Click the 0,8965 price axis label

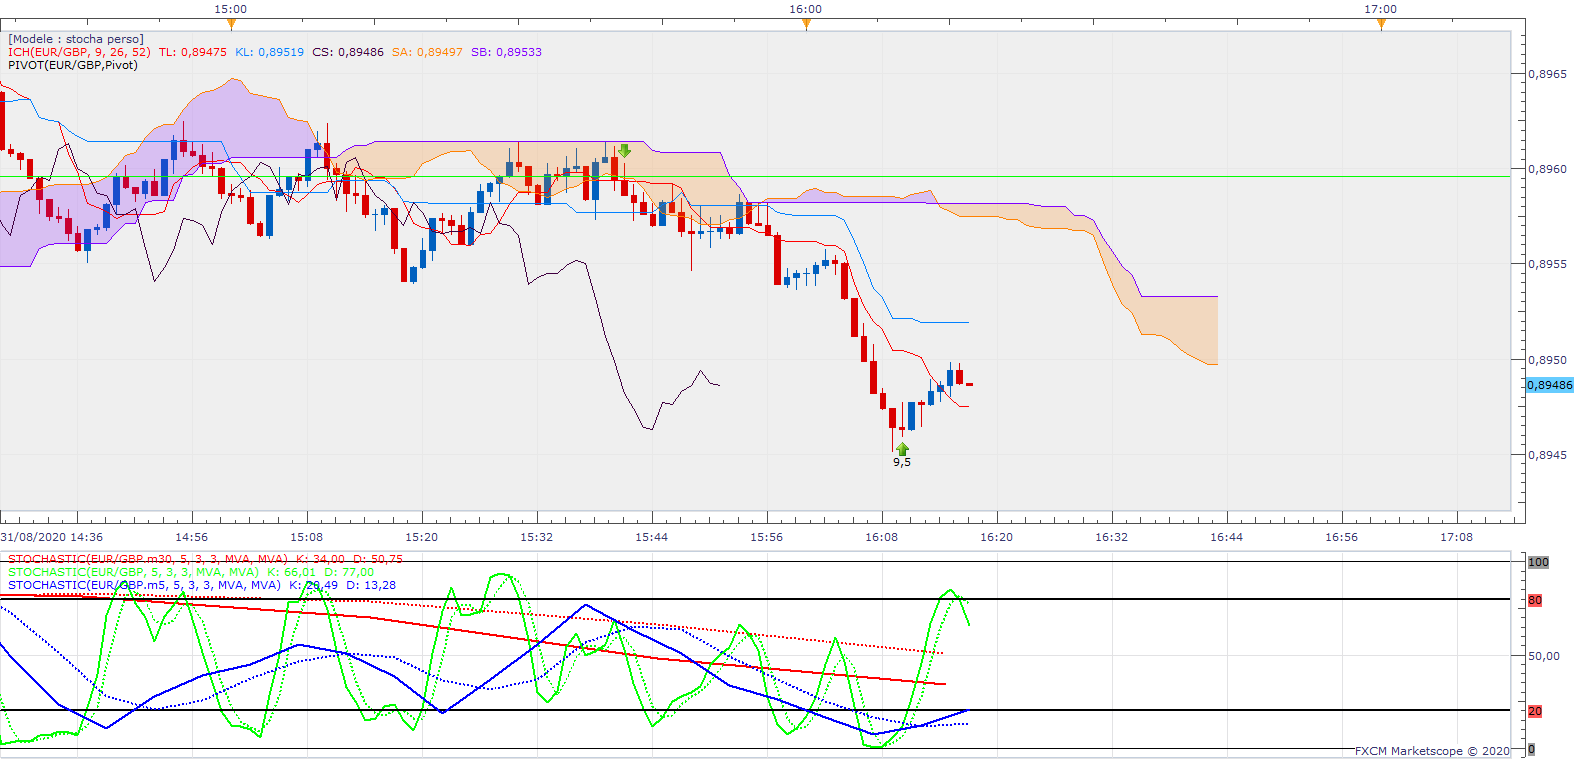point(1548,74)
